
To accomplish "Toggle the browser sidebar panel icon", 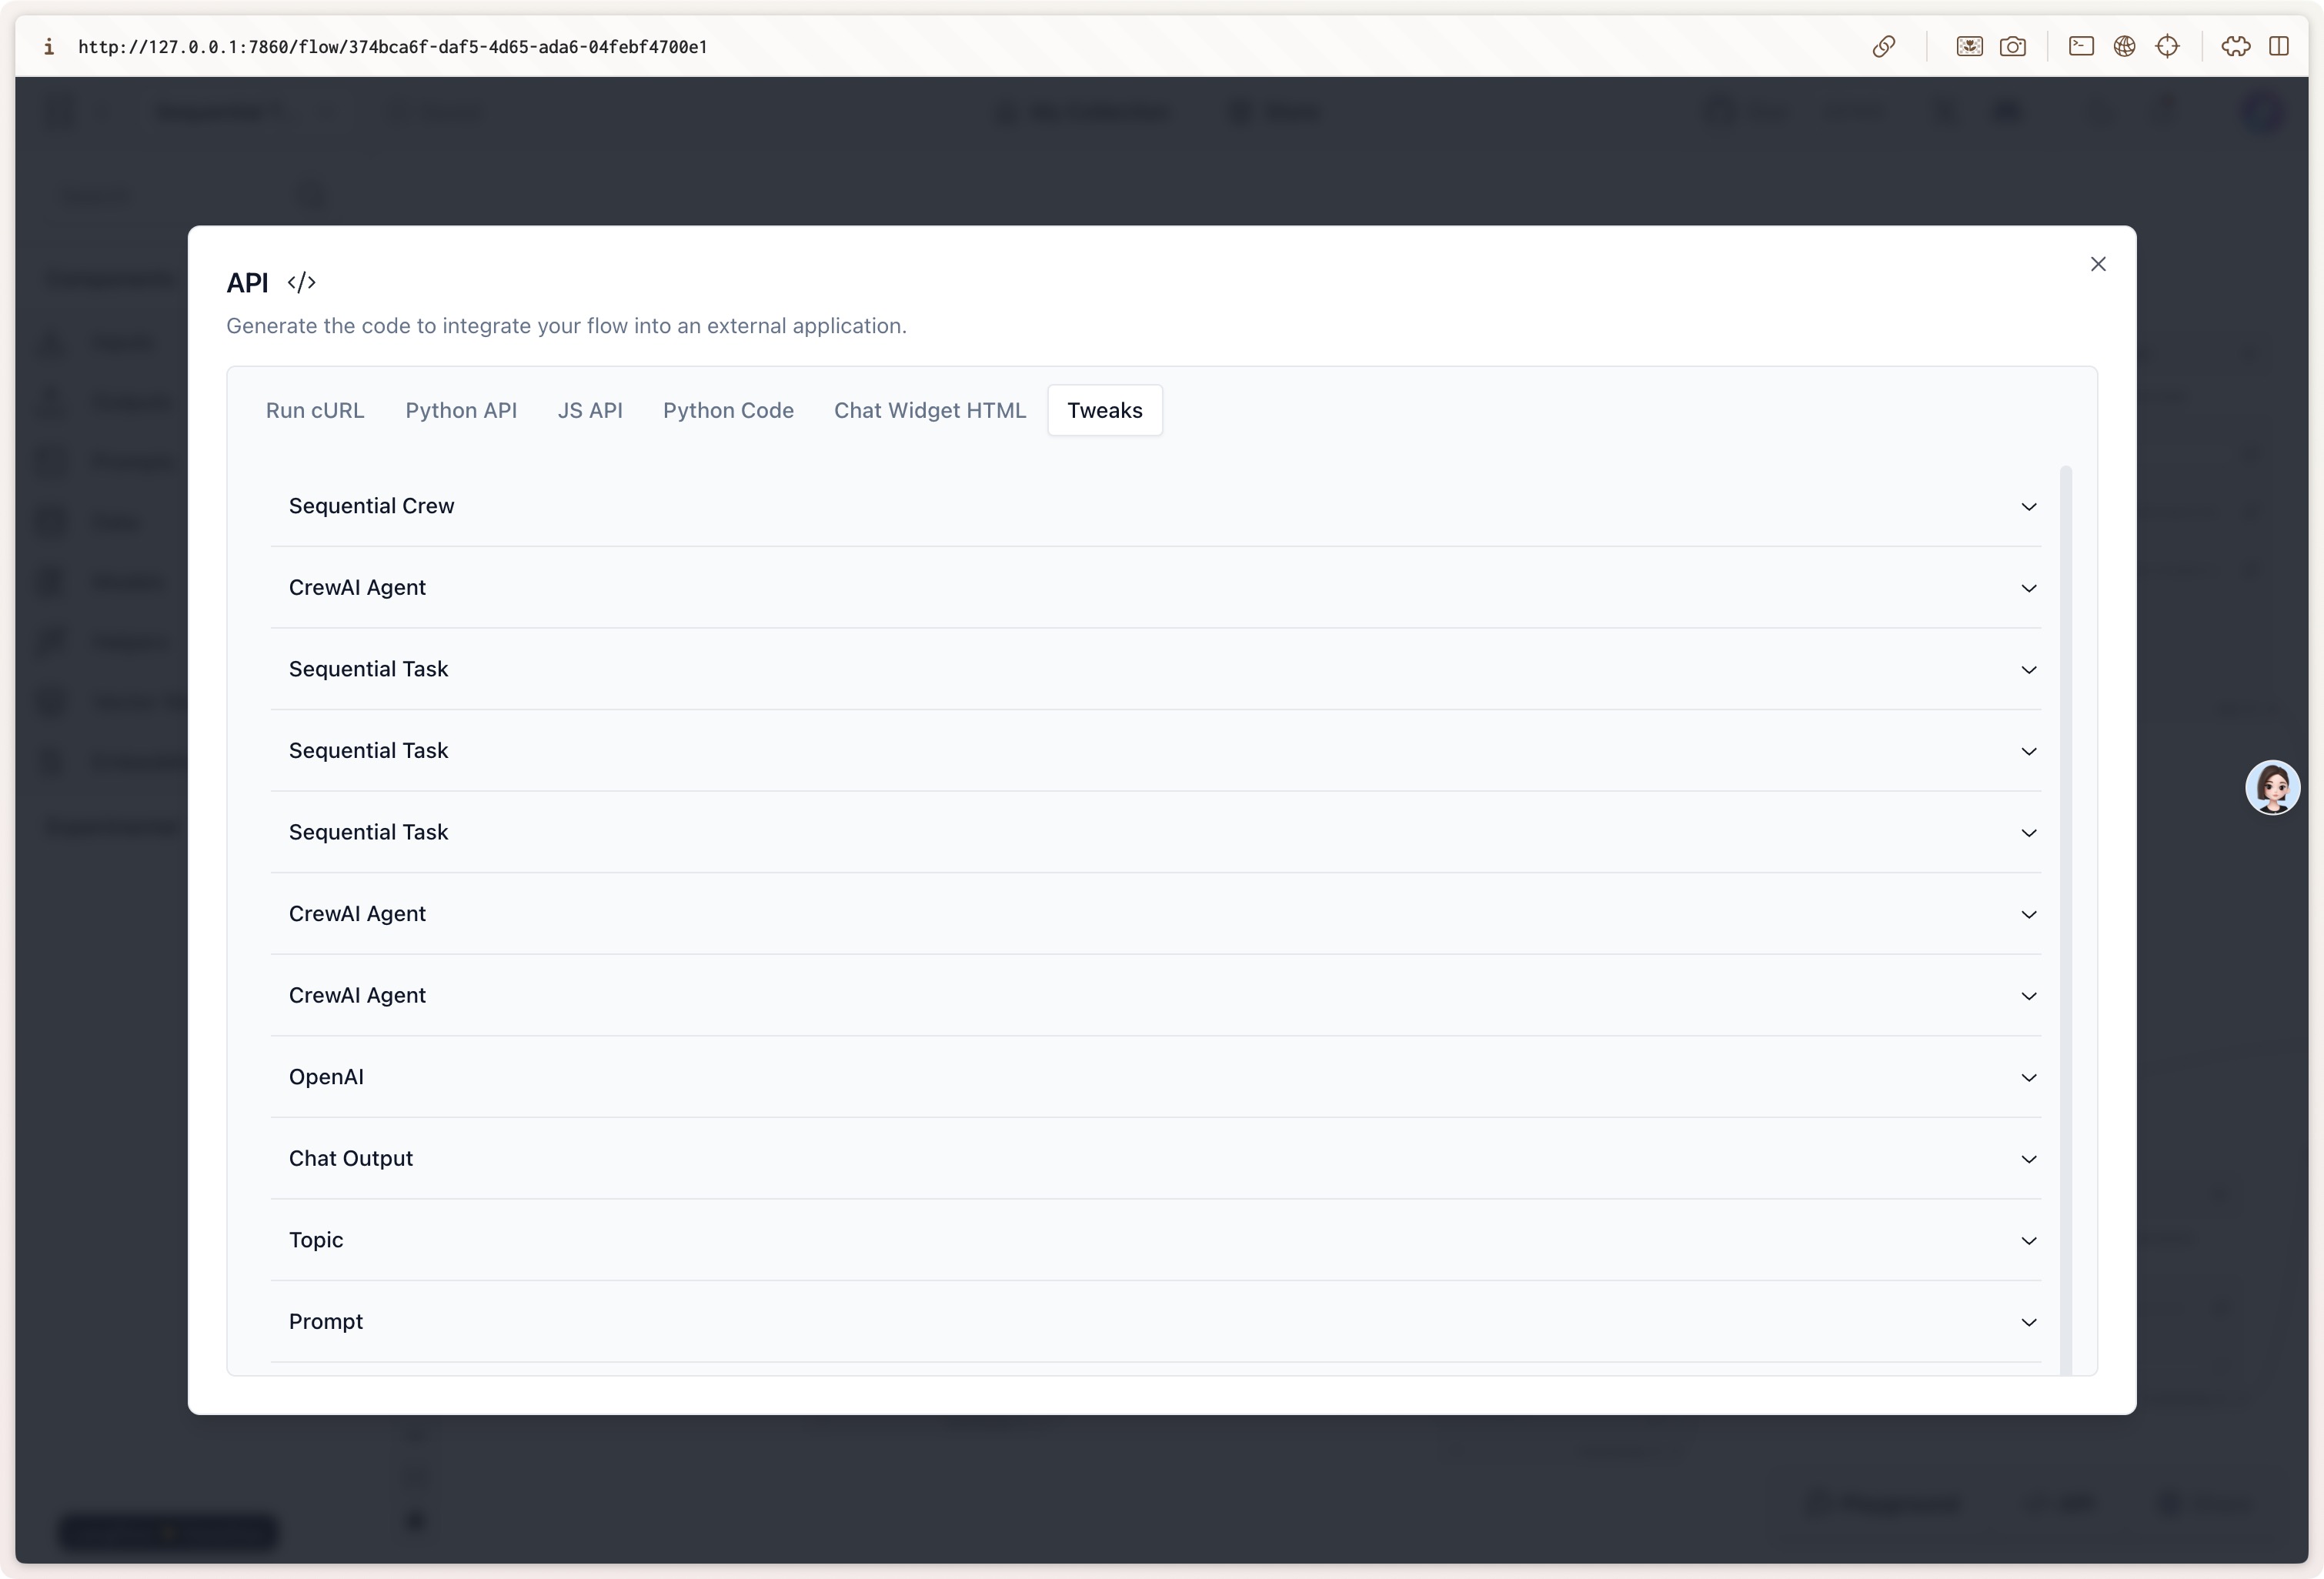I will click(2279, 47).
